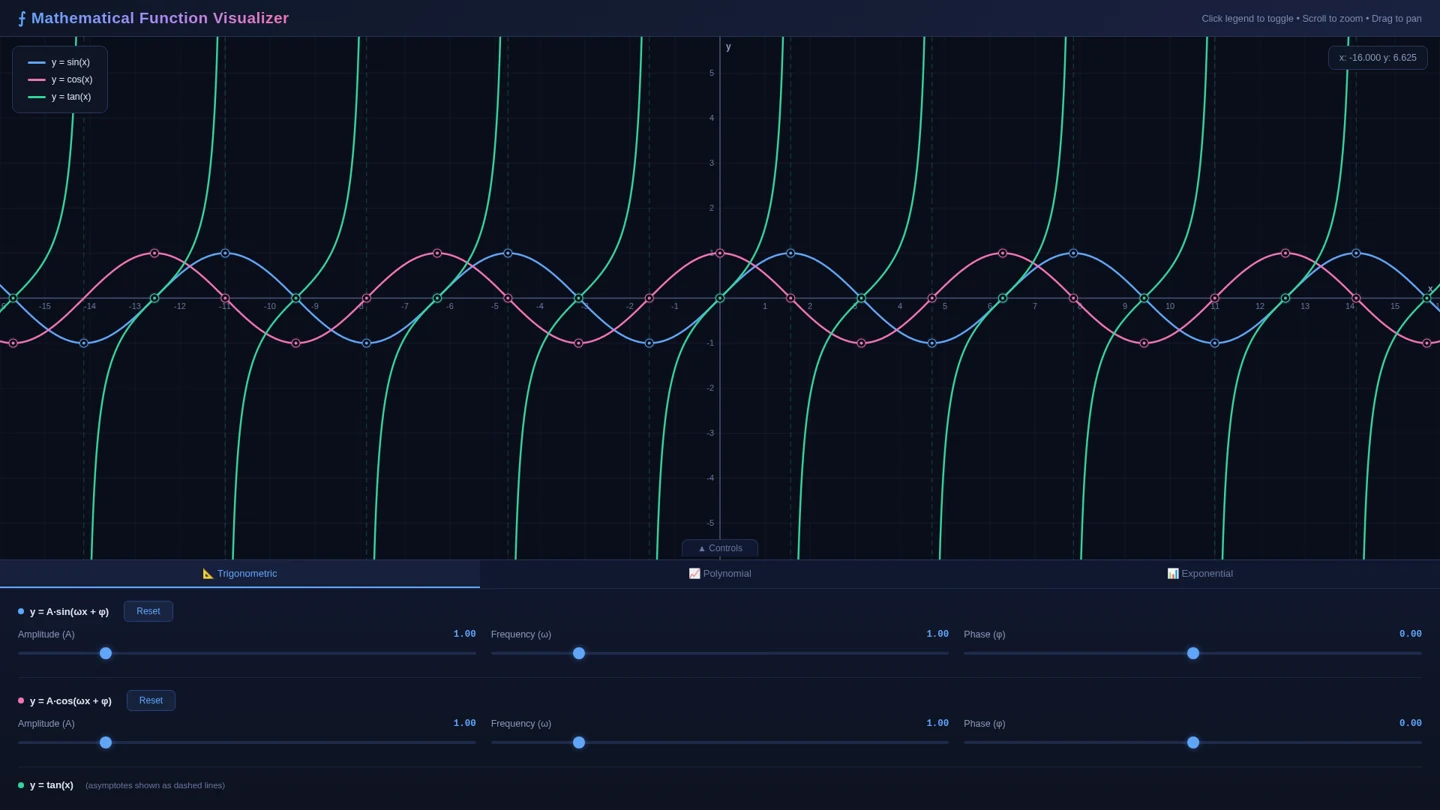This screenshot has height=810, width=1440.
Task: Toggle y = tan(x) curve in legend
Action: point(60,97)
